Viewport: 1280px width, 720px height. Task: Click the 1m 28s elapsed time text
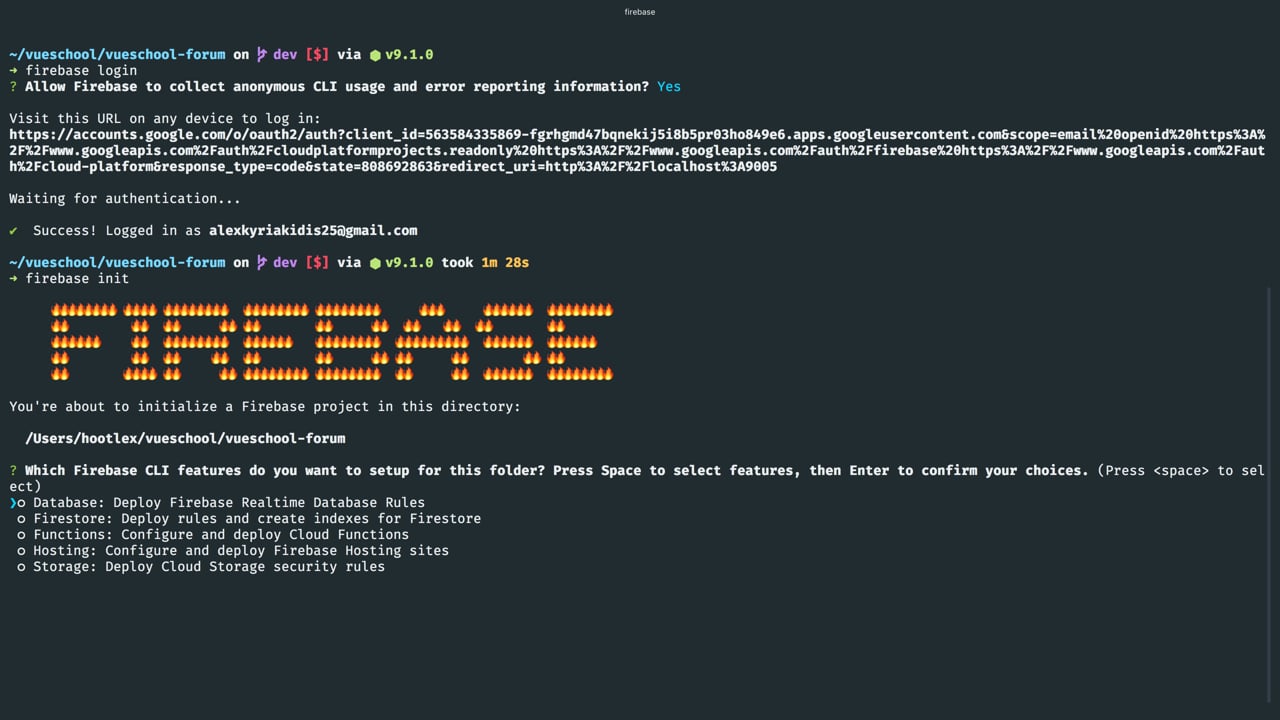coord(505,263)
